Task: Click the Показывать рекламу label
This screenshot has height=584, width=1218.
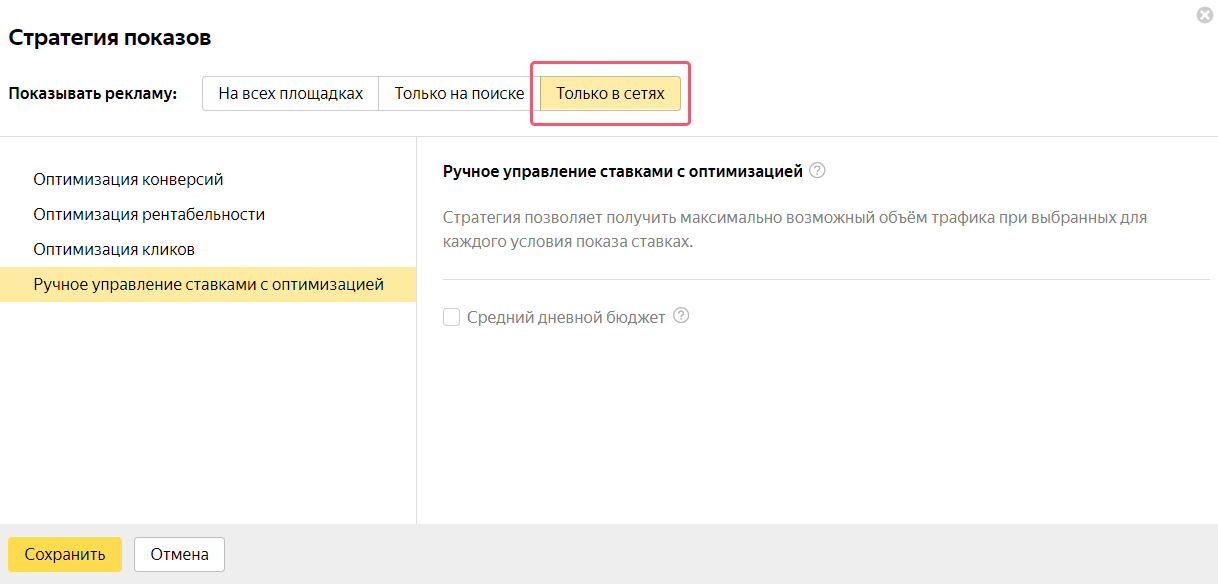Action: (92, 94)
